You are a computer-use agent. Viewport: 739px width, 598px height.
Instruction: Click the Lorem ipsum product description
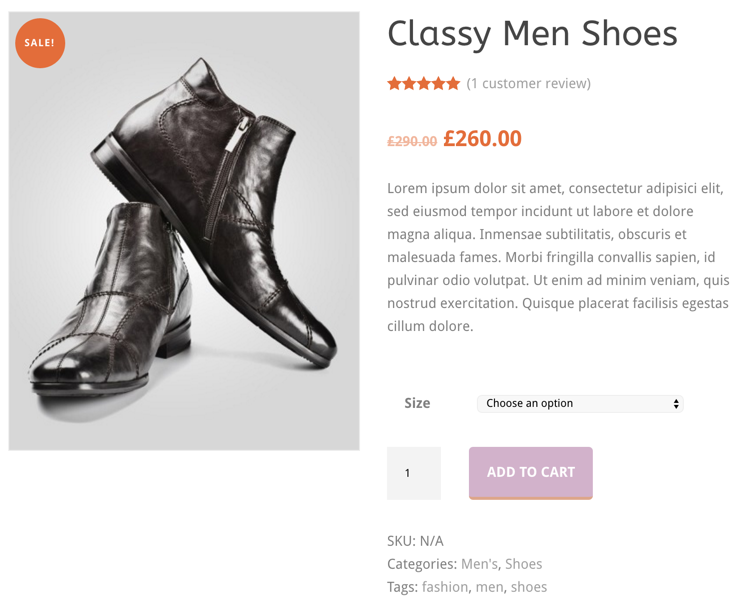pyautogui.click(x=557, y=257)
